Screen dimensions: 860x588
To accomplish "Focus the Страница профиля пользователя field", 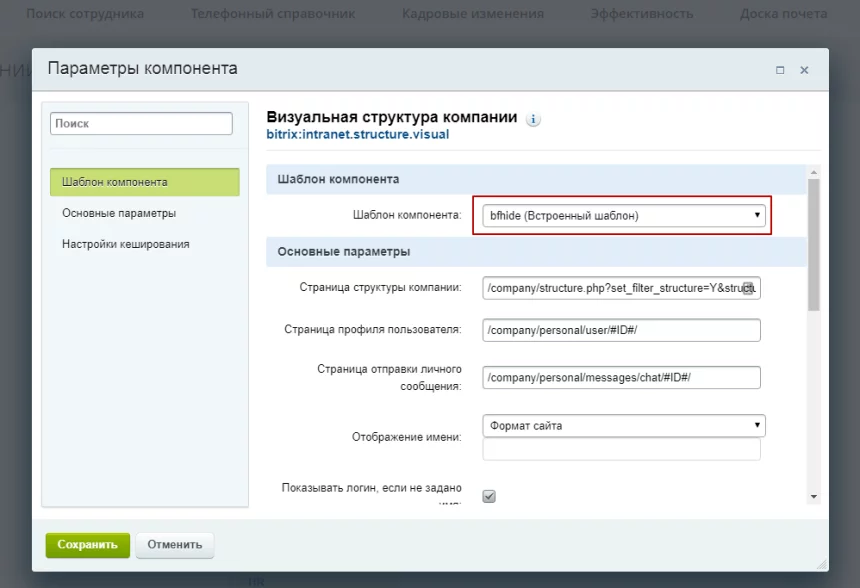I will 621,330.
